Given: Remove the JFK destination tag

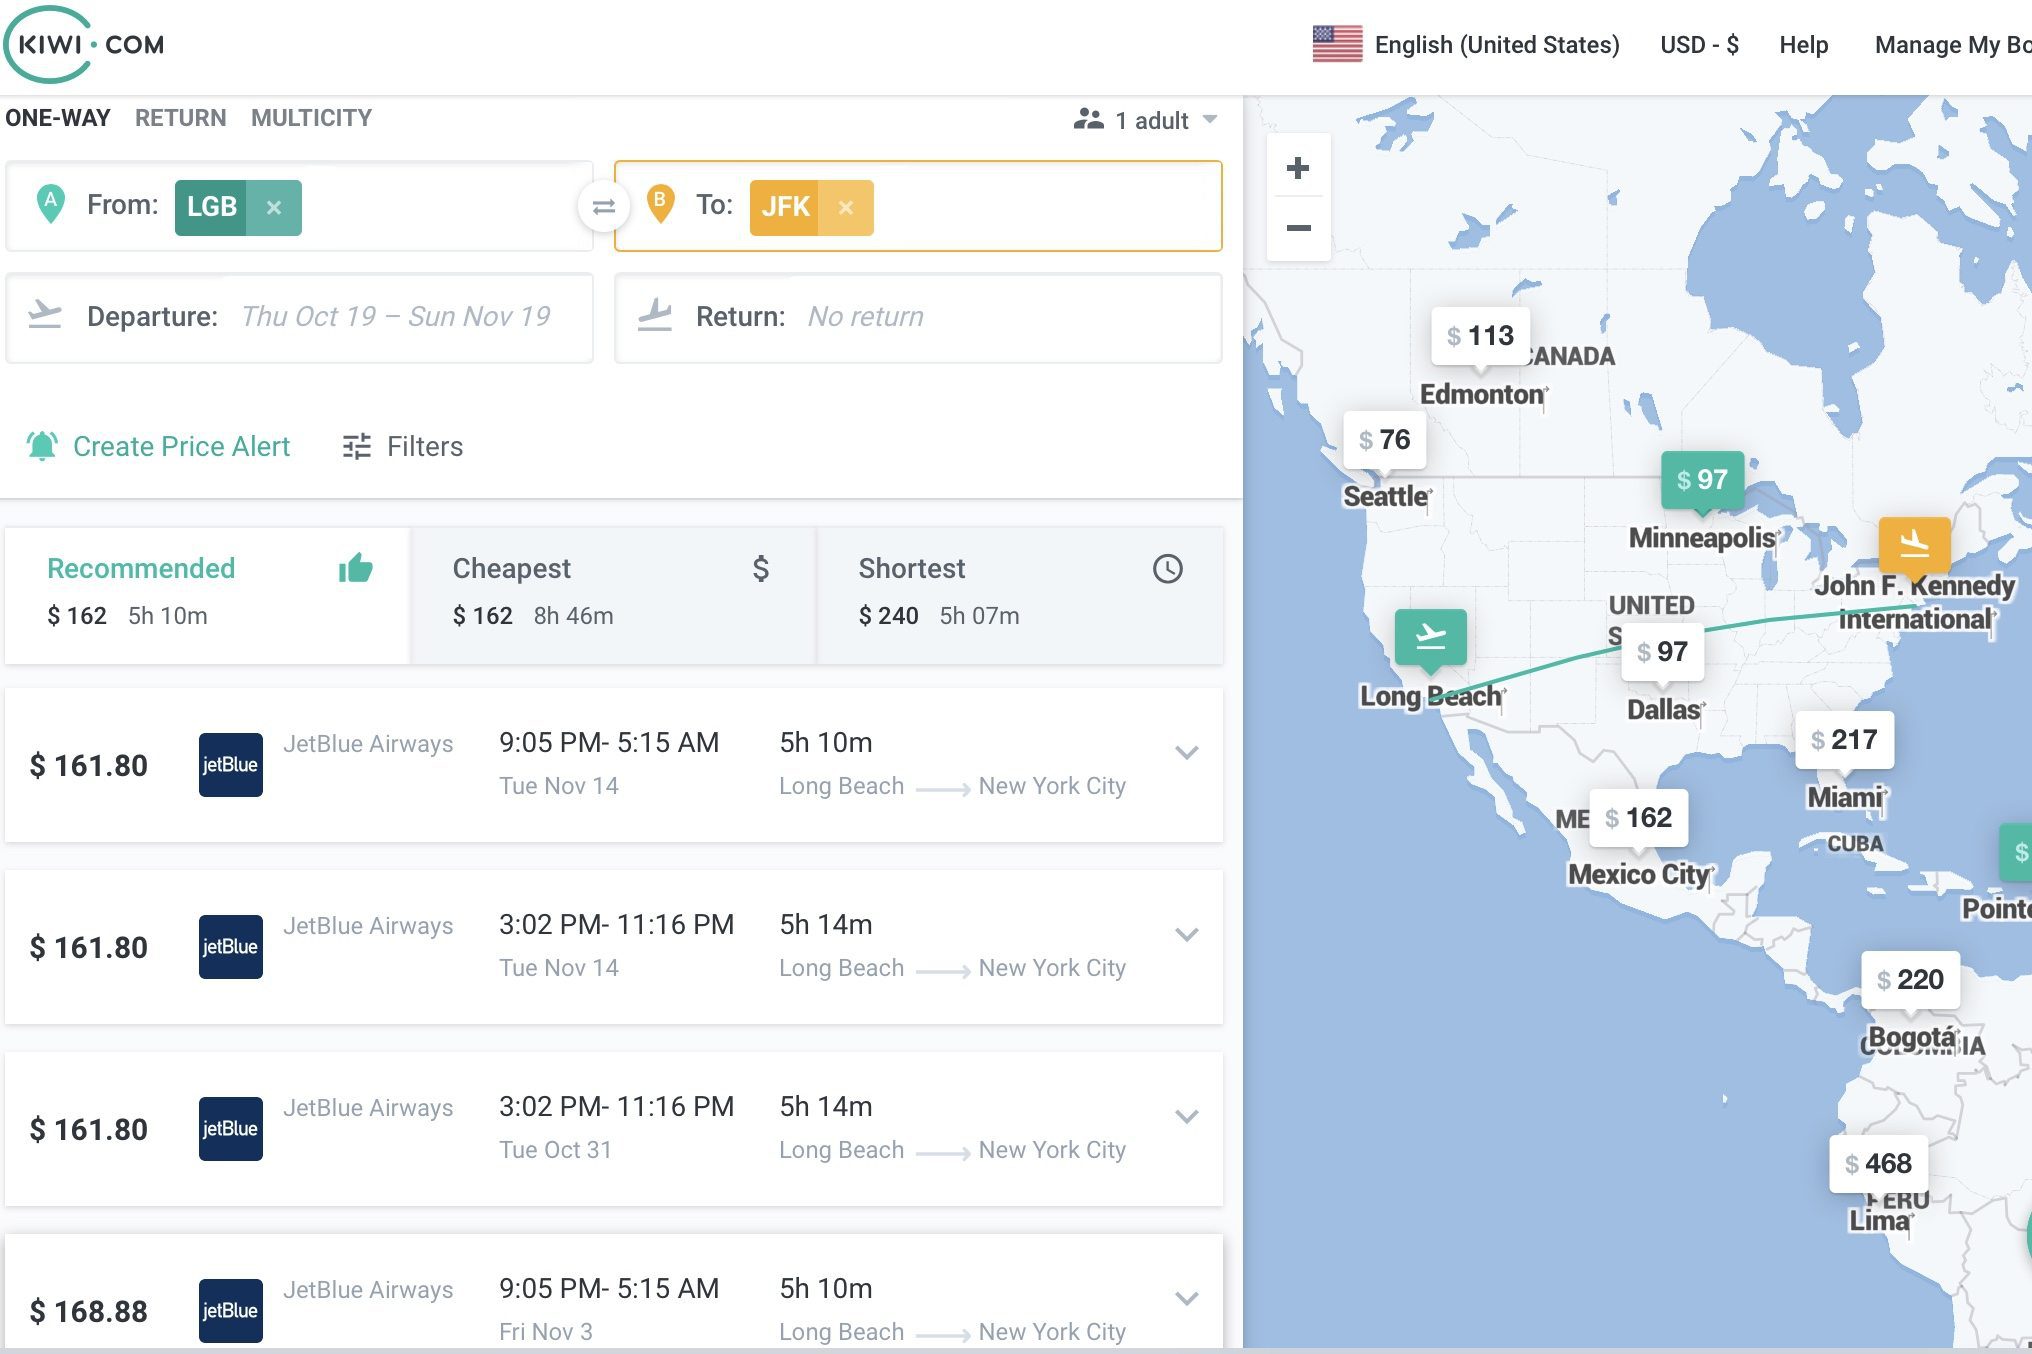Looking at the screenshot, I should coord(846,207).
